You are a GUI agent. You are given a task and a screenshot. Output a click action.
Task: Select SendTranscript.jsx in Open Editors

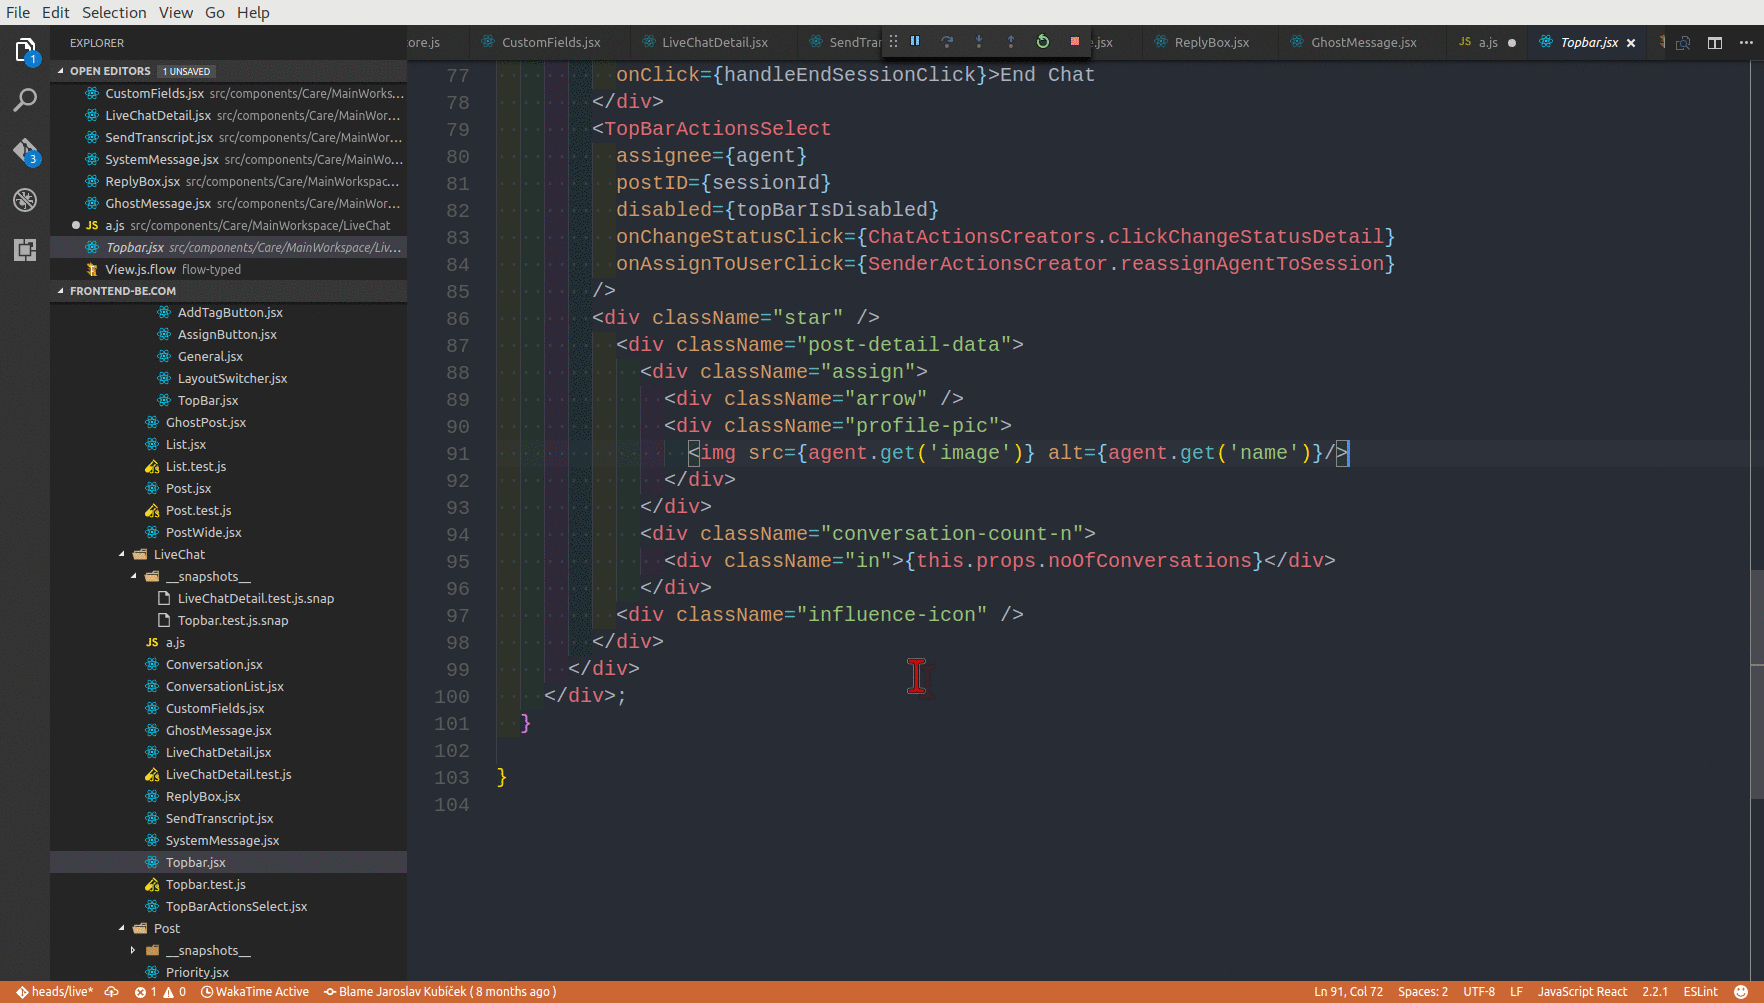coord(228,137)
